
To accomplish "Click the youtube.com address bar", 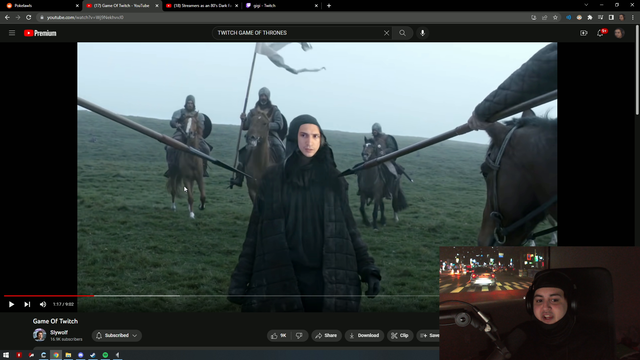I will tap(282, 18).
